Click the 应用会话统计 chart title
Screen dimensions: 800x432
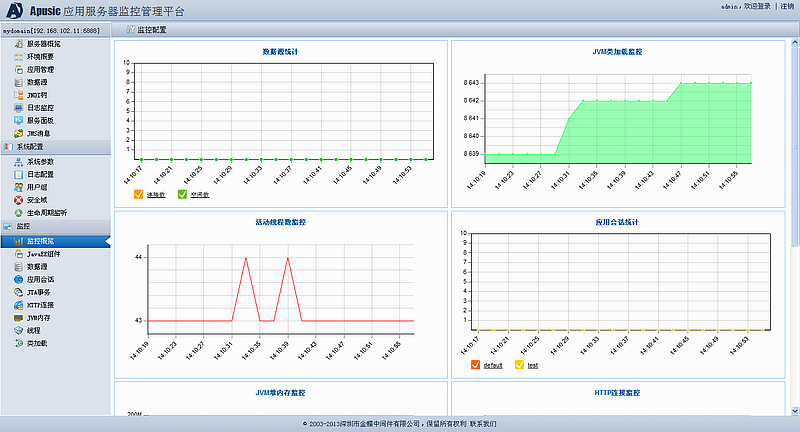tap(617, 222)
